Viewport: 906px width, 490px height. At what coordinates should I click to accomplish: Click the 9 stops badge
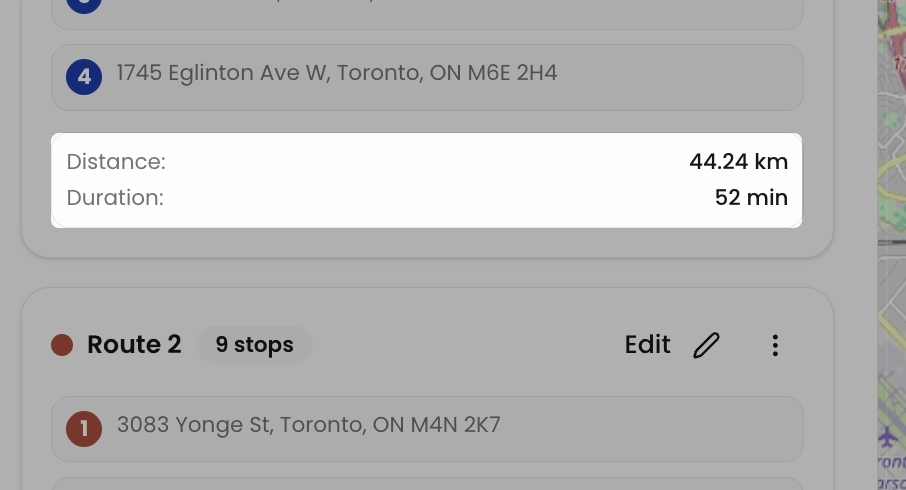coord(254,345)
